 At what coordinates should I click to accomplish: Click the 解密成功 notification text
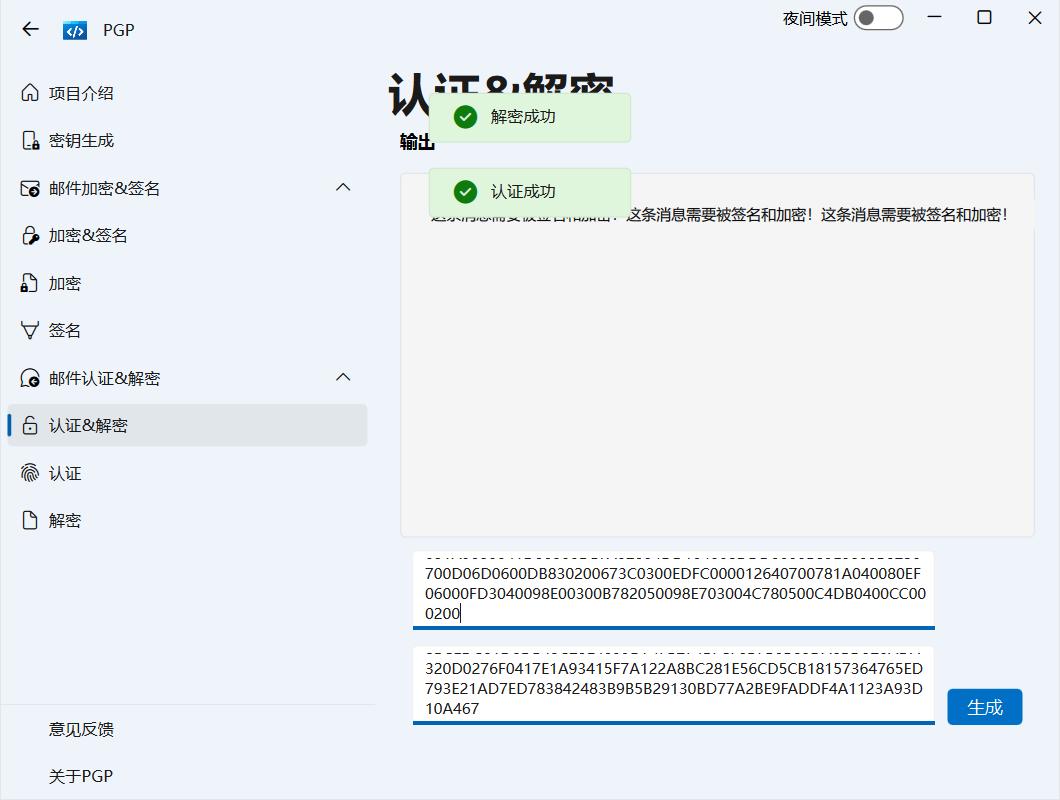pos(523,117)
